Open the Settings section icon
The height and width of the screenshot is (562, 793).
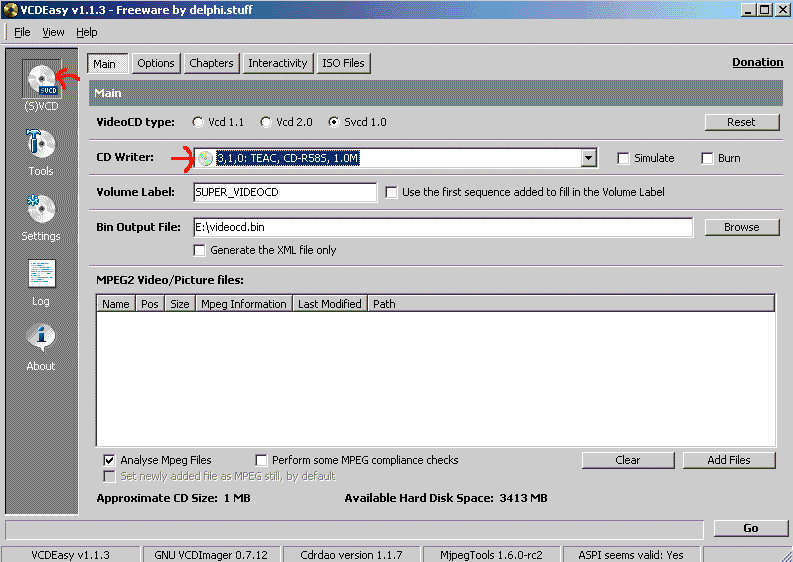tap(41, 209)
